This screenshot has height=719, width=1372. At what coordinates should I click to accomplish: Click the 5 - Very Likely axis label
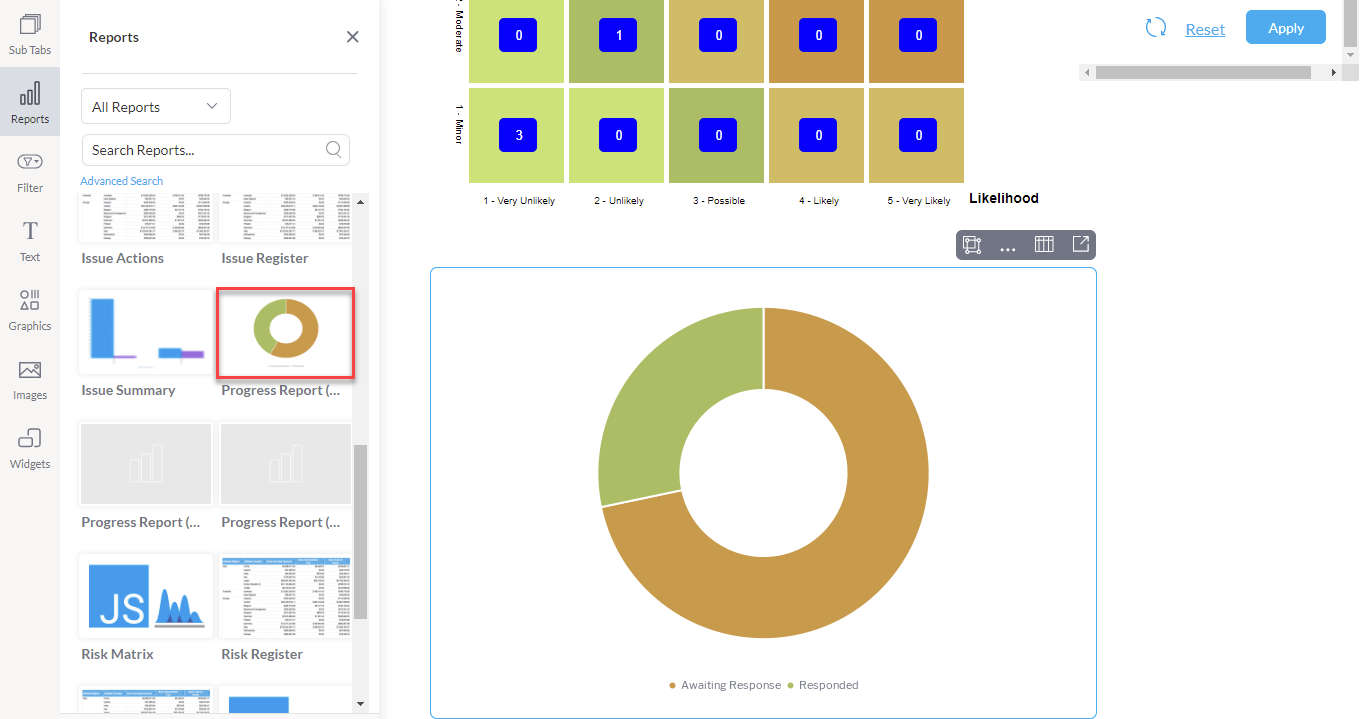point(919,201)
